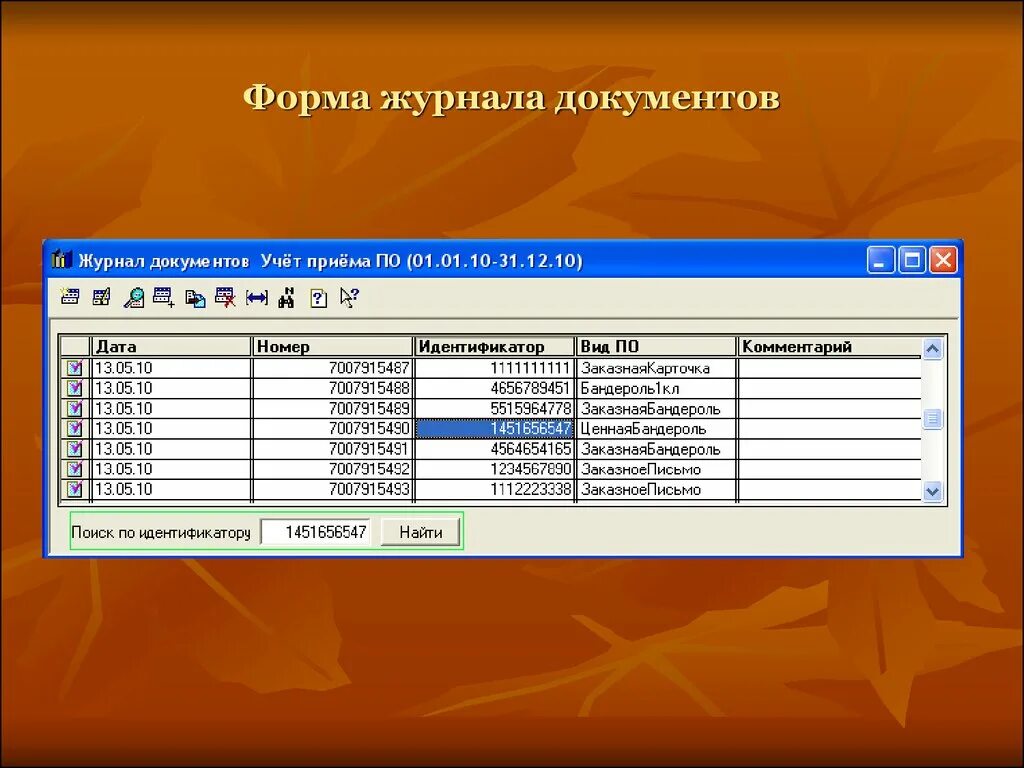Click the Вид ПО column header
The width and height of the screenshot is (1024, 768).
656,346
